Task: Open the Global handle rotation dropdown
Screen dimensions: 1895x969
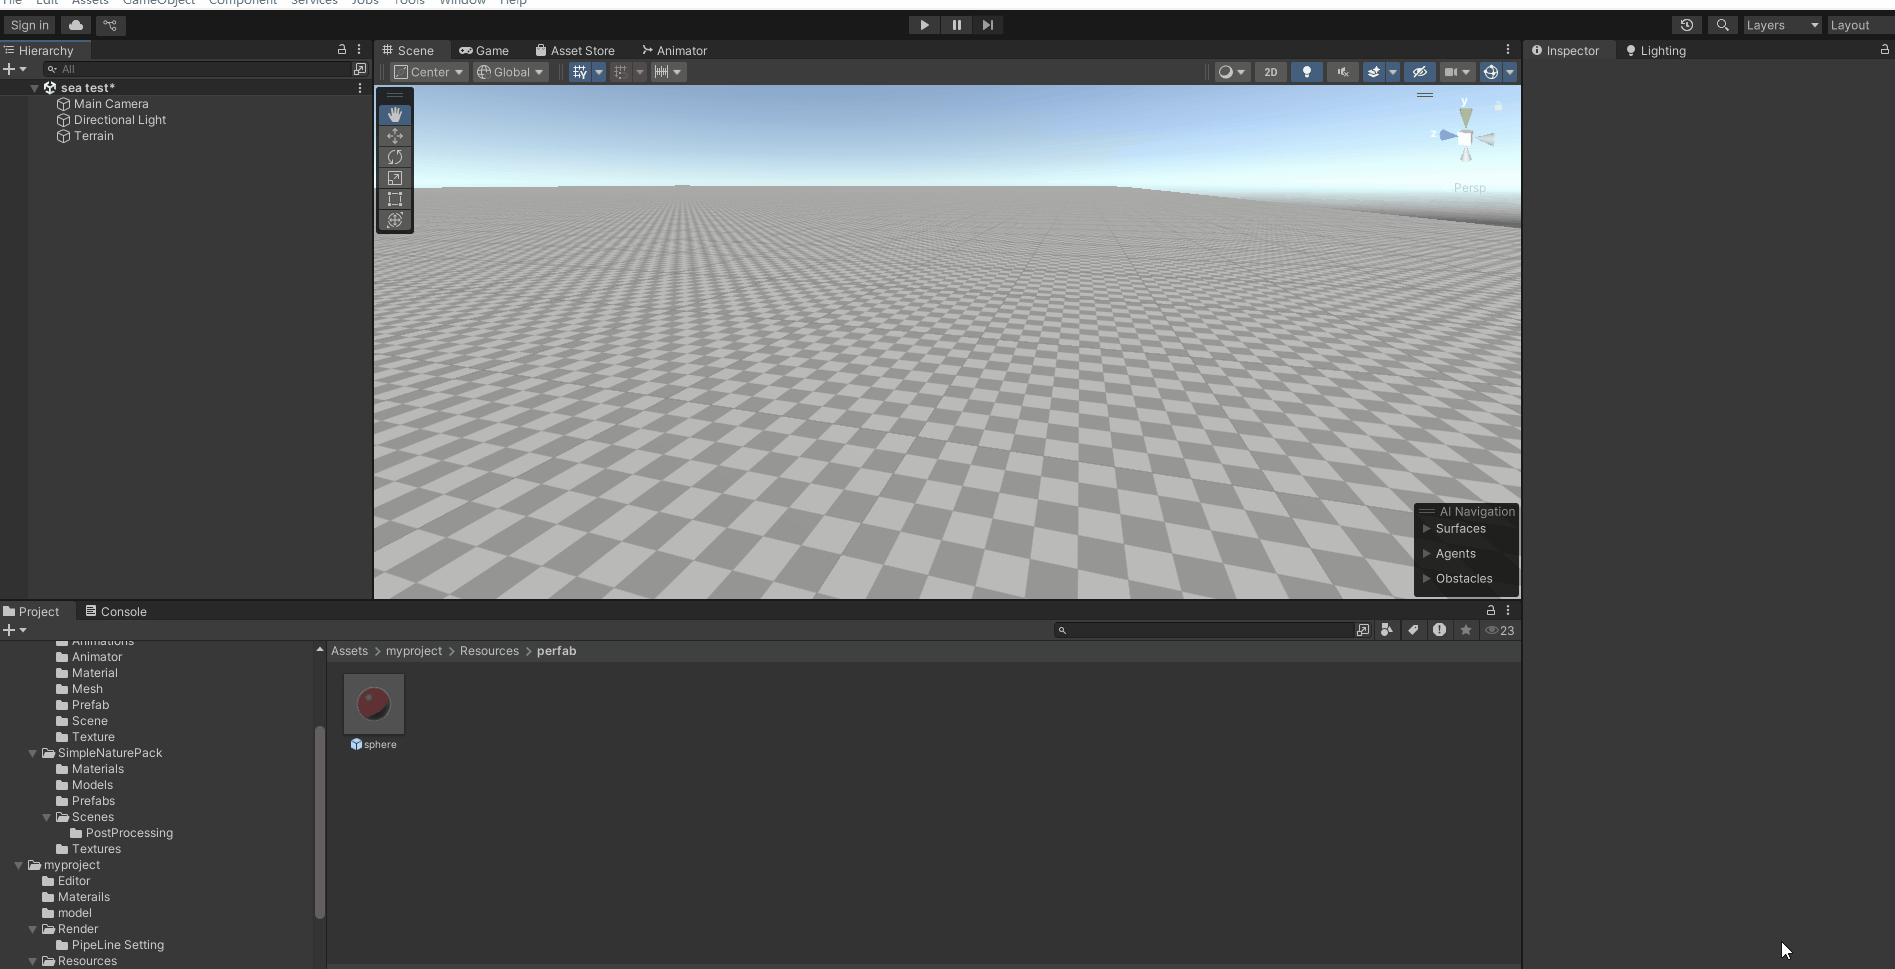Action: [x=510, y=72]
